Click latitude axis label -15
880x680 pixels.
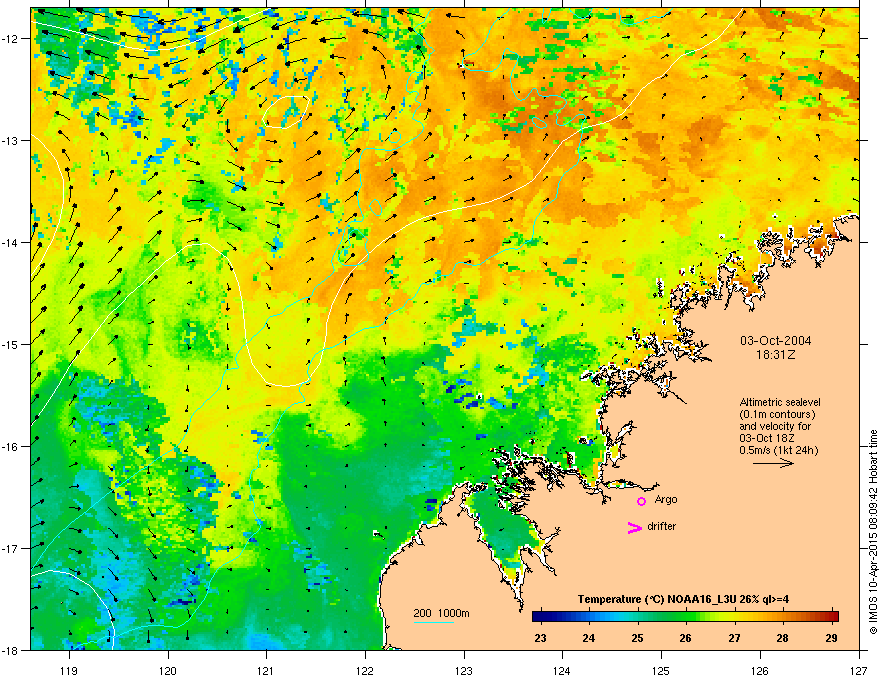(10, 344)
